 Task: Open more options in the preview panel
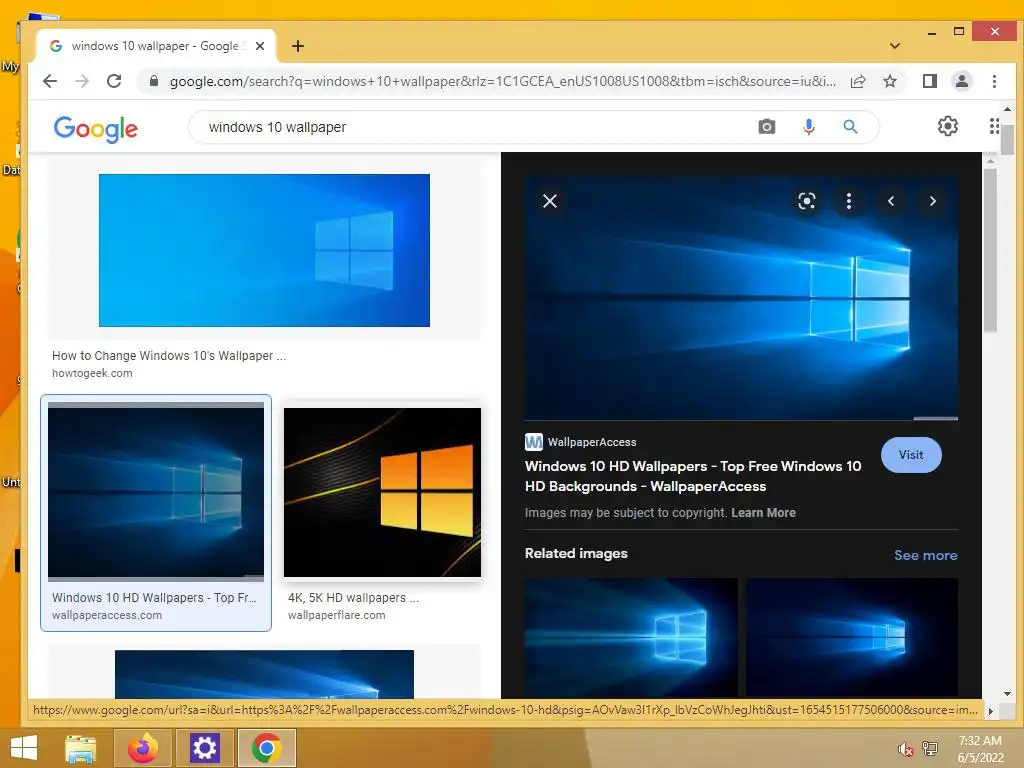[x=848, y=201]
